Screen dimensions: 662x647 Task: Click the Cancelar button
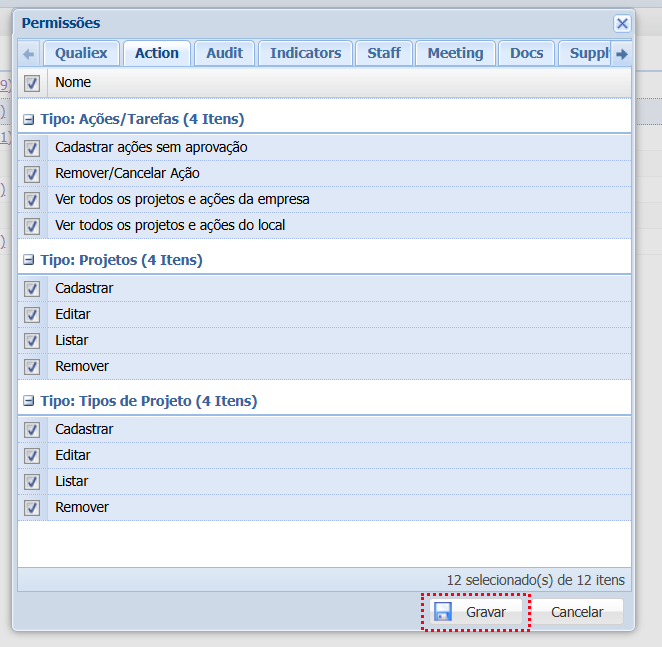click(577, 612)
